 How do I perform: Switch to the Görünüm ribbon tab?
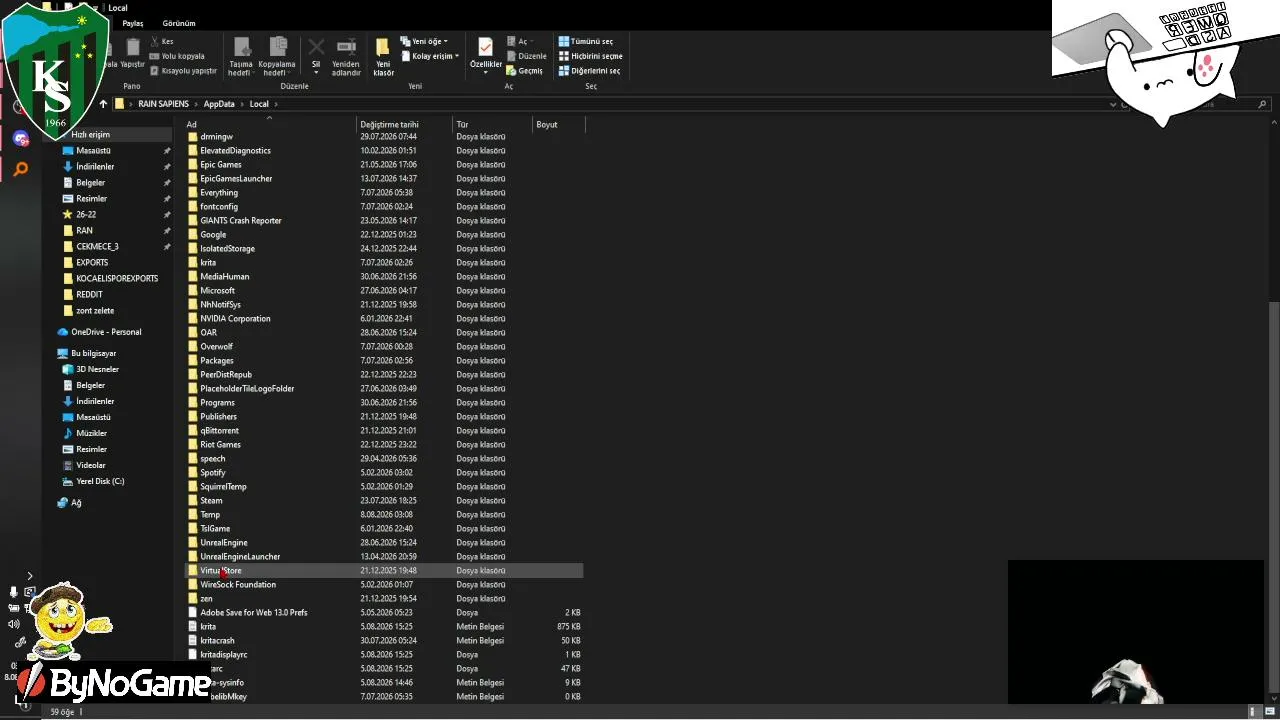tap(179, 23)
